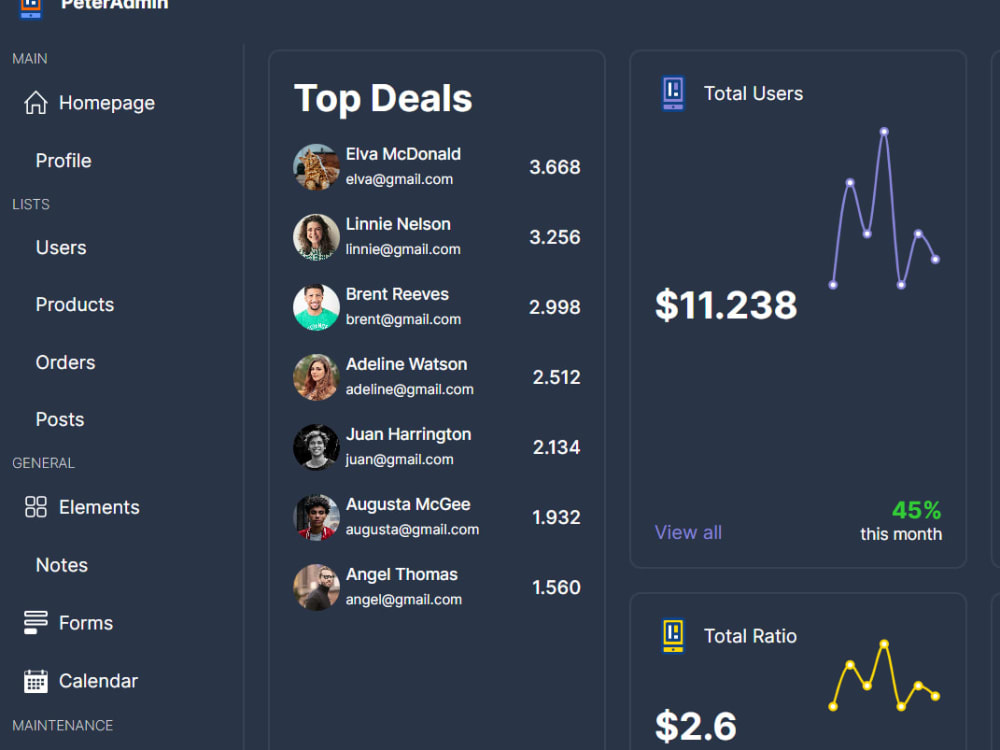The image size is (1000, 750).
Task: Open Elva McDonald's avatar
Action: 316,167
